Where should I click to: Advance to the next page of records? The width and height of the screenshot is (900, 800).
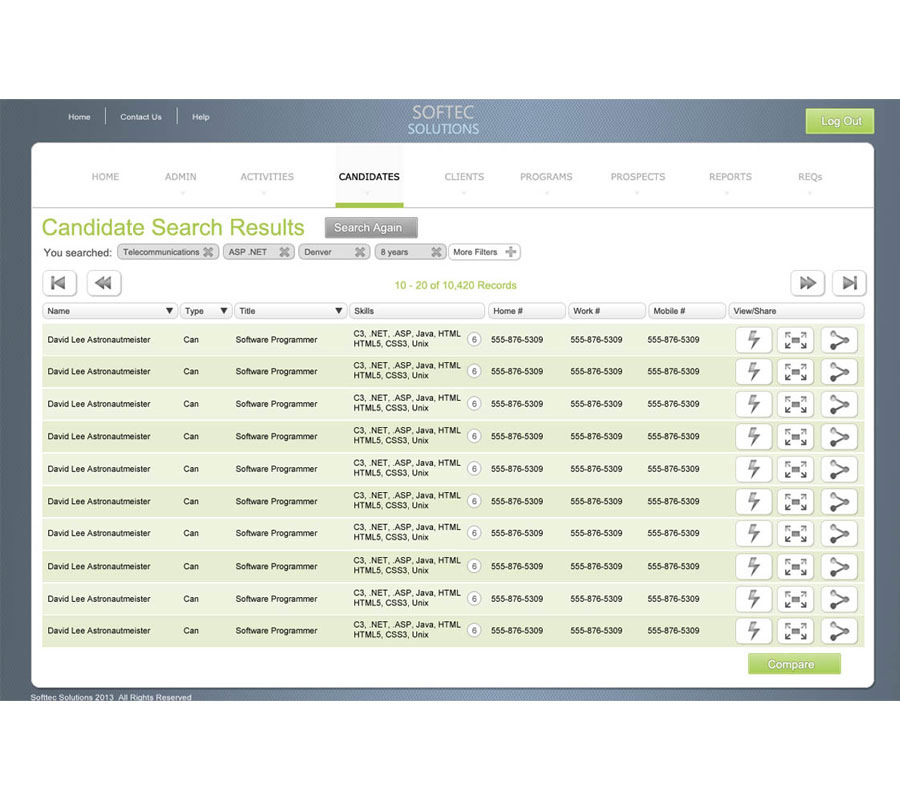pos(807,283)
